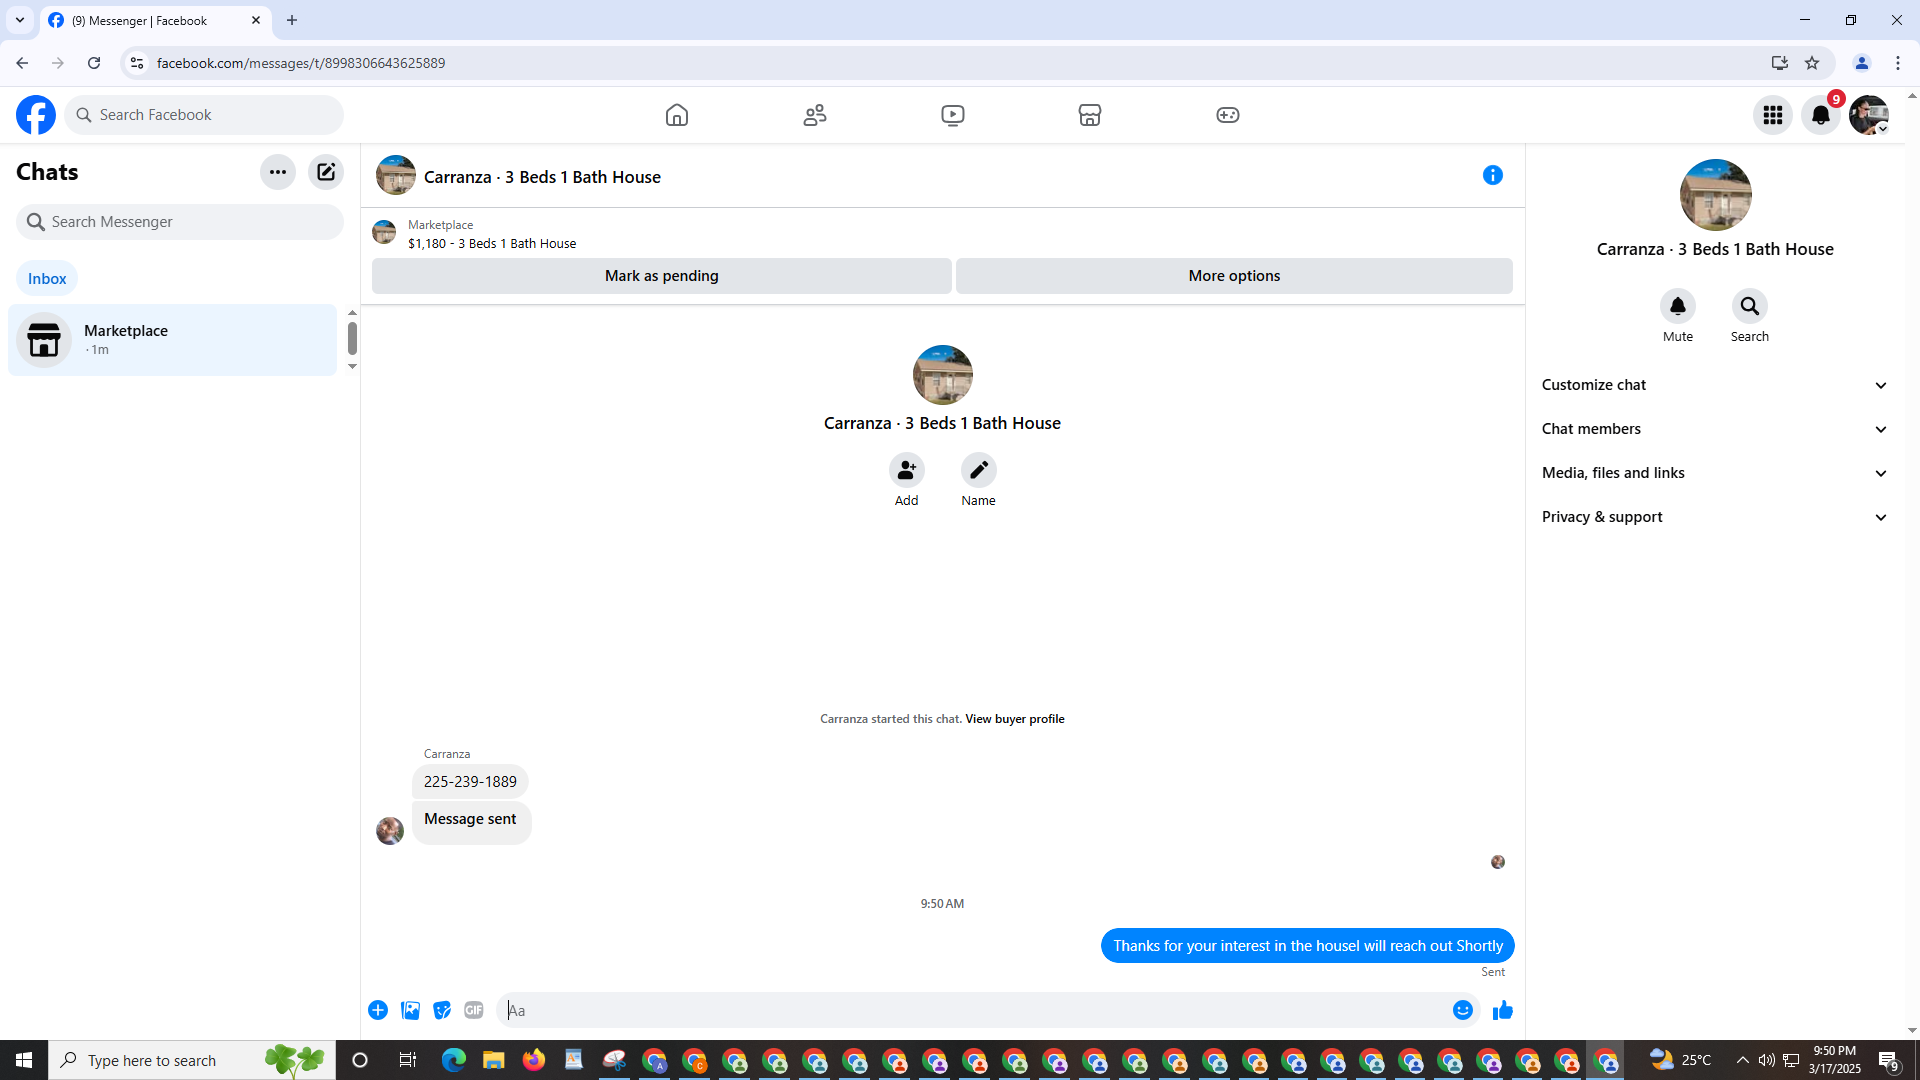1920x1080 pixels.
Task: Open File Explorer from the taskbar
Action: point(494,1060)
